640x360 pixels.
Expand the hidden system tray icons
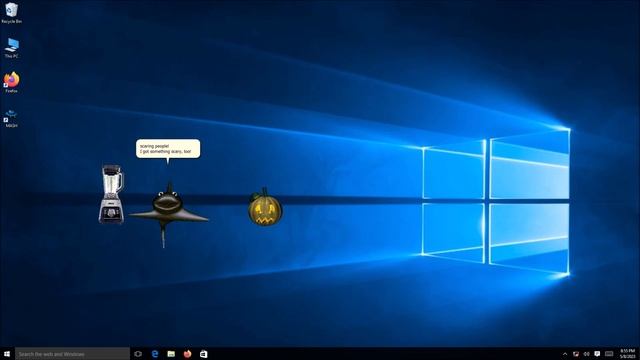(565, 354)
